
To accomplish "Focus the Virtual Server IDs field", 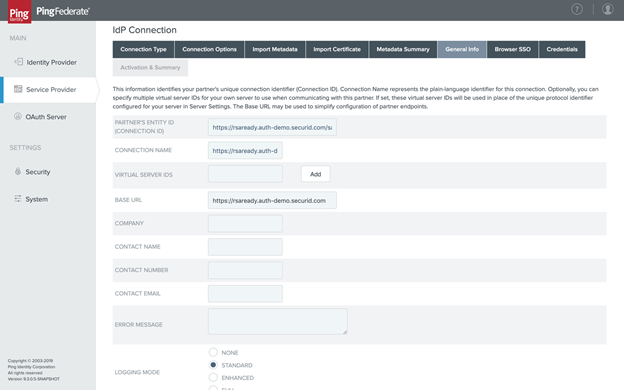I will coord(245,174).
